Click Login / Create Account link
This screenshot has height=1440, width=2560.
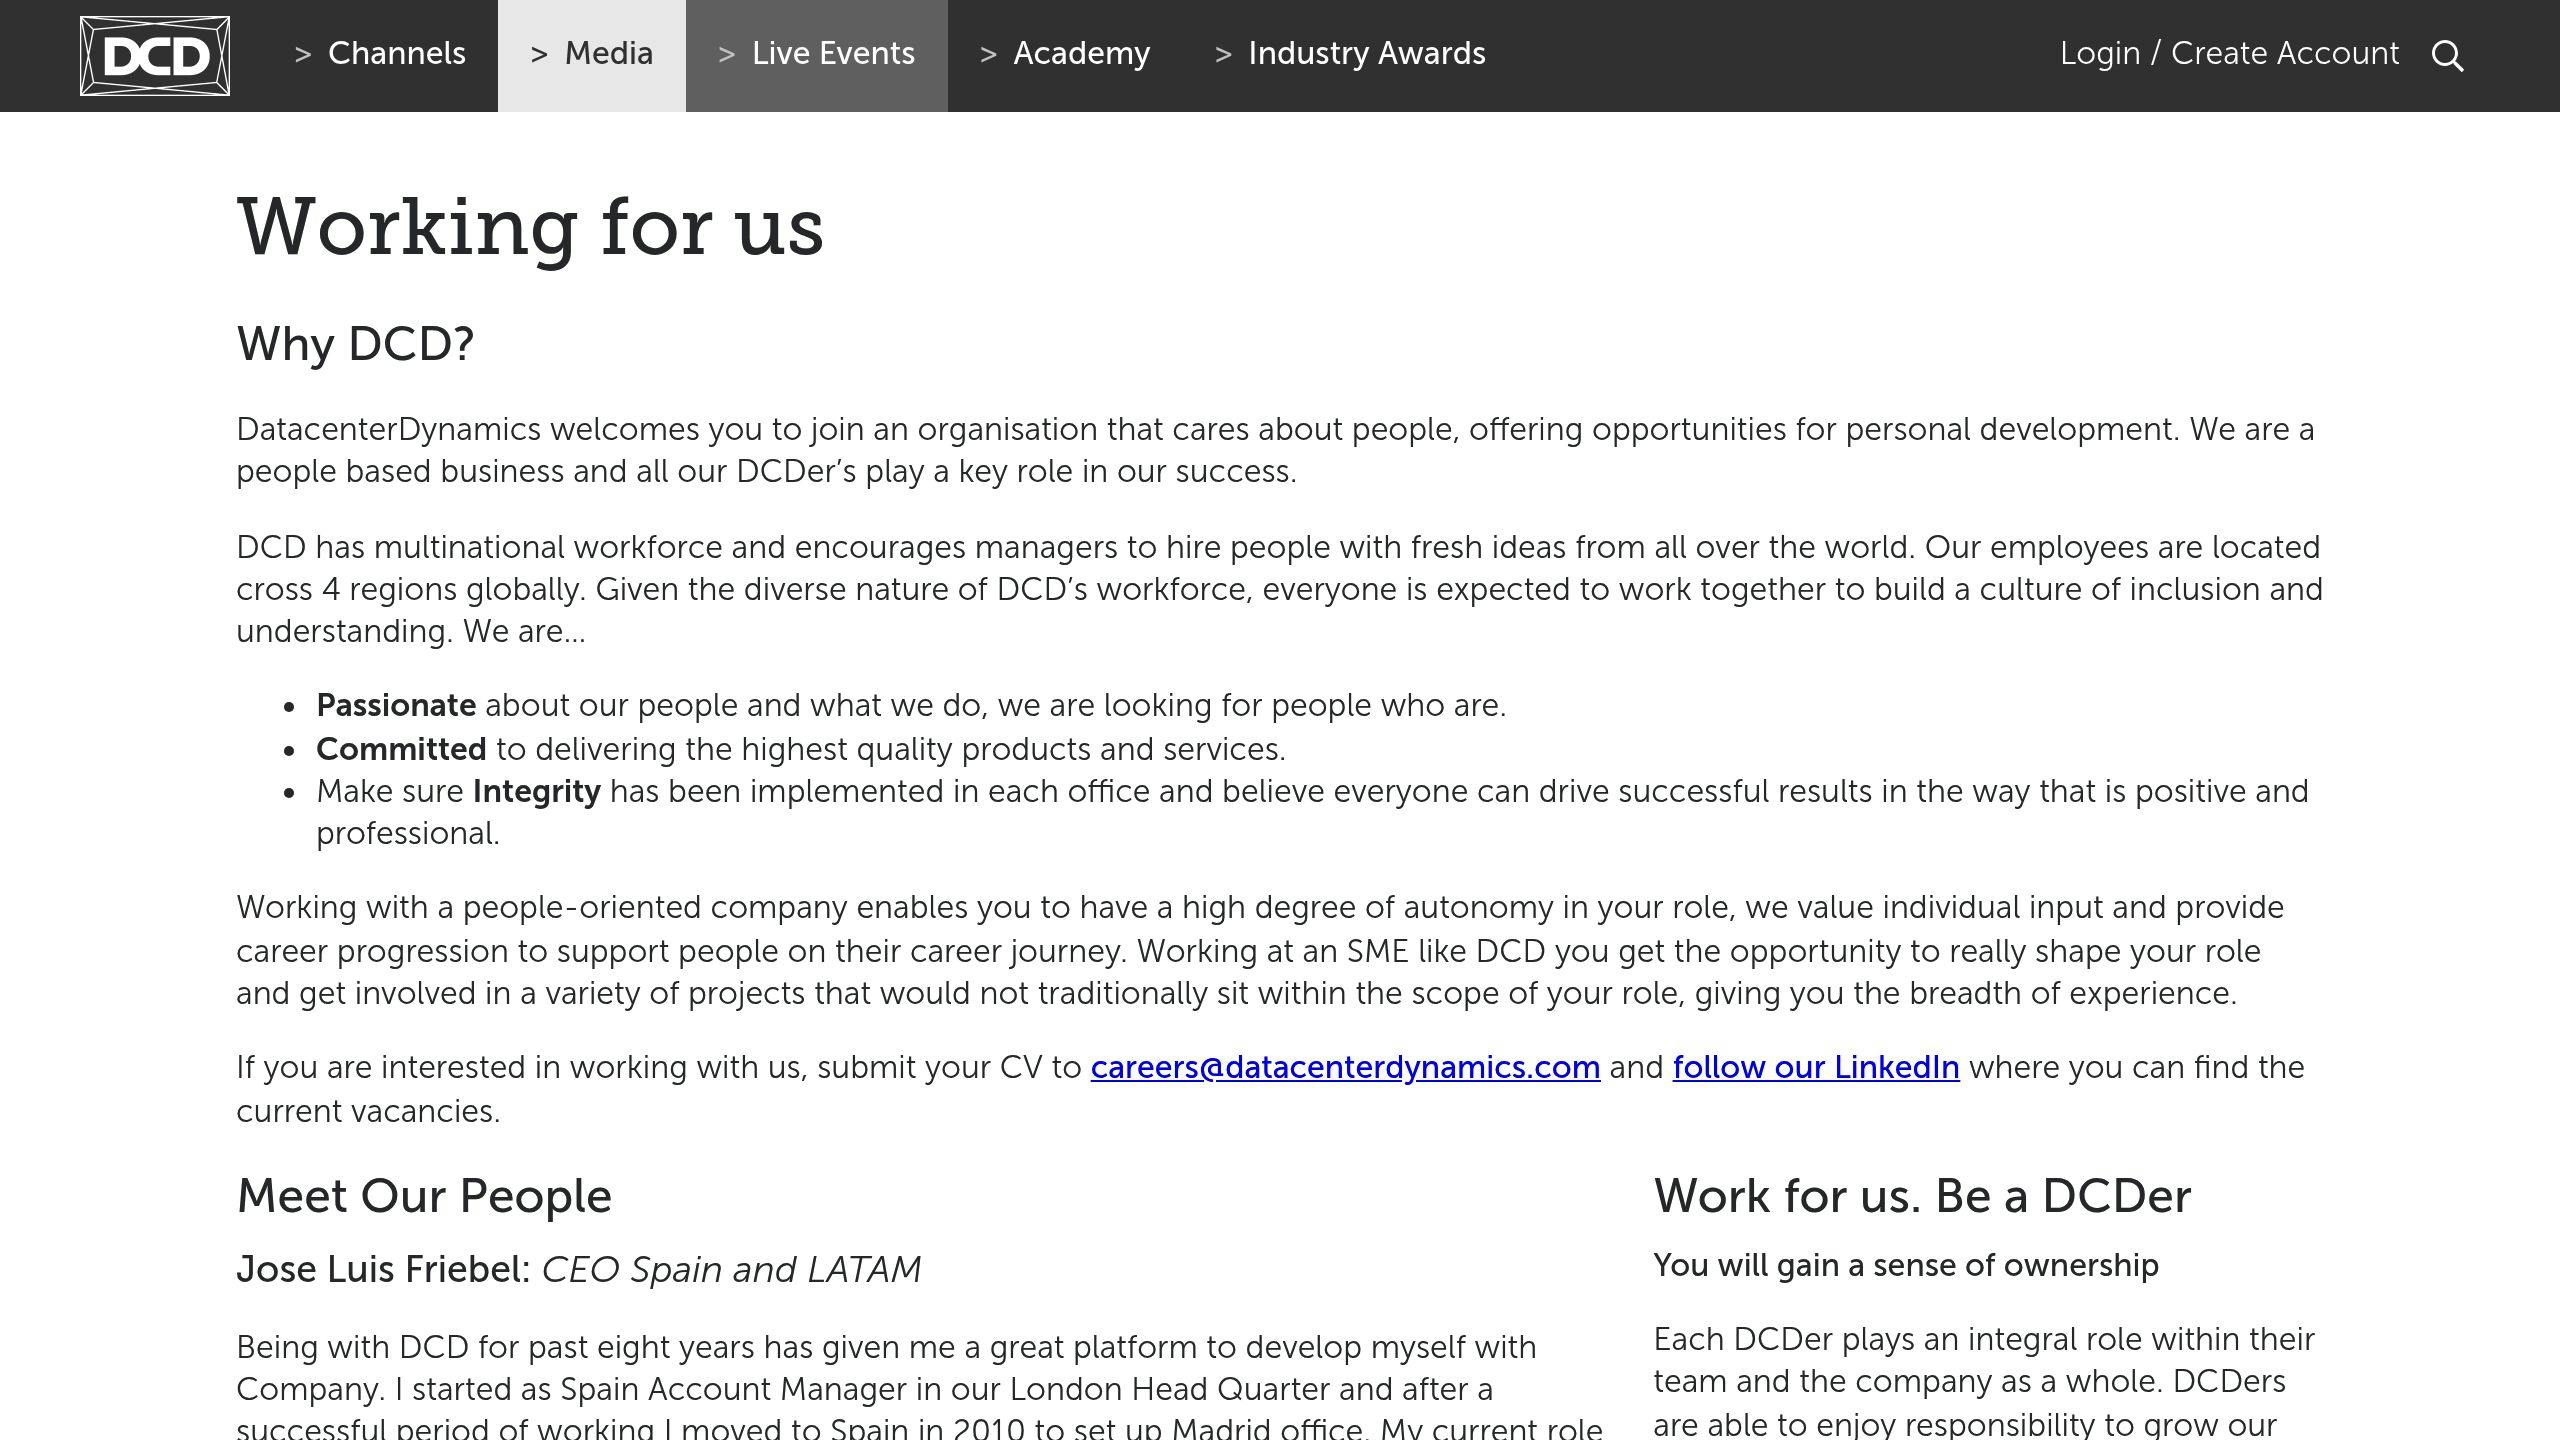[x=2229, y=54]
